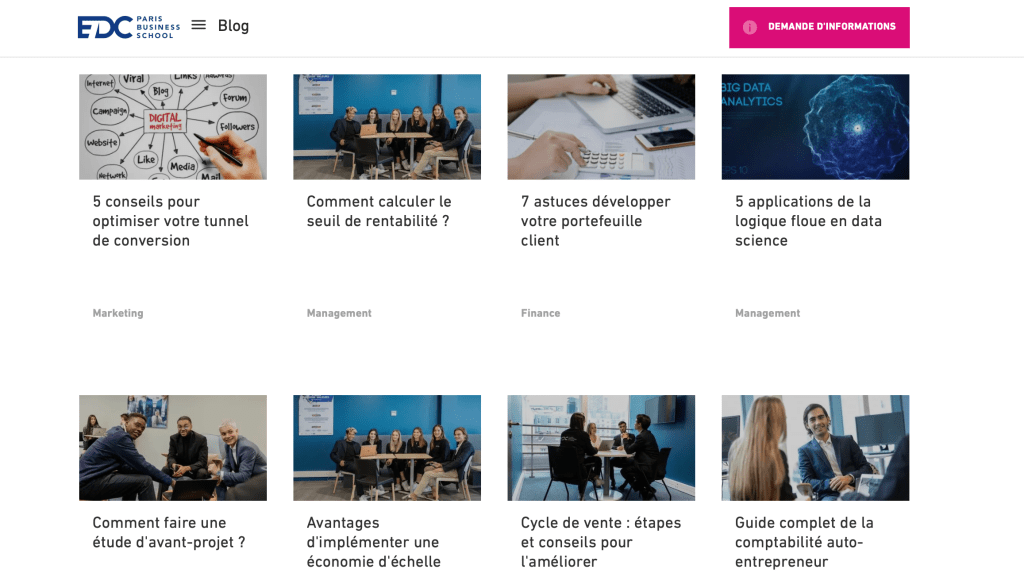Open the thumbnail above 'Cycle de vente'
Viewport: 1024px width, 584px height.
tap(601, 447)
